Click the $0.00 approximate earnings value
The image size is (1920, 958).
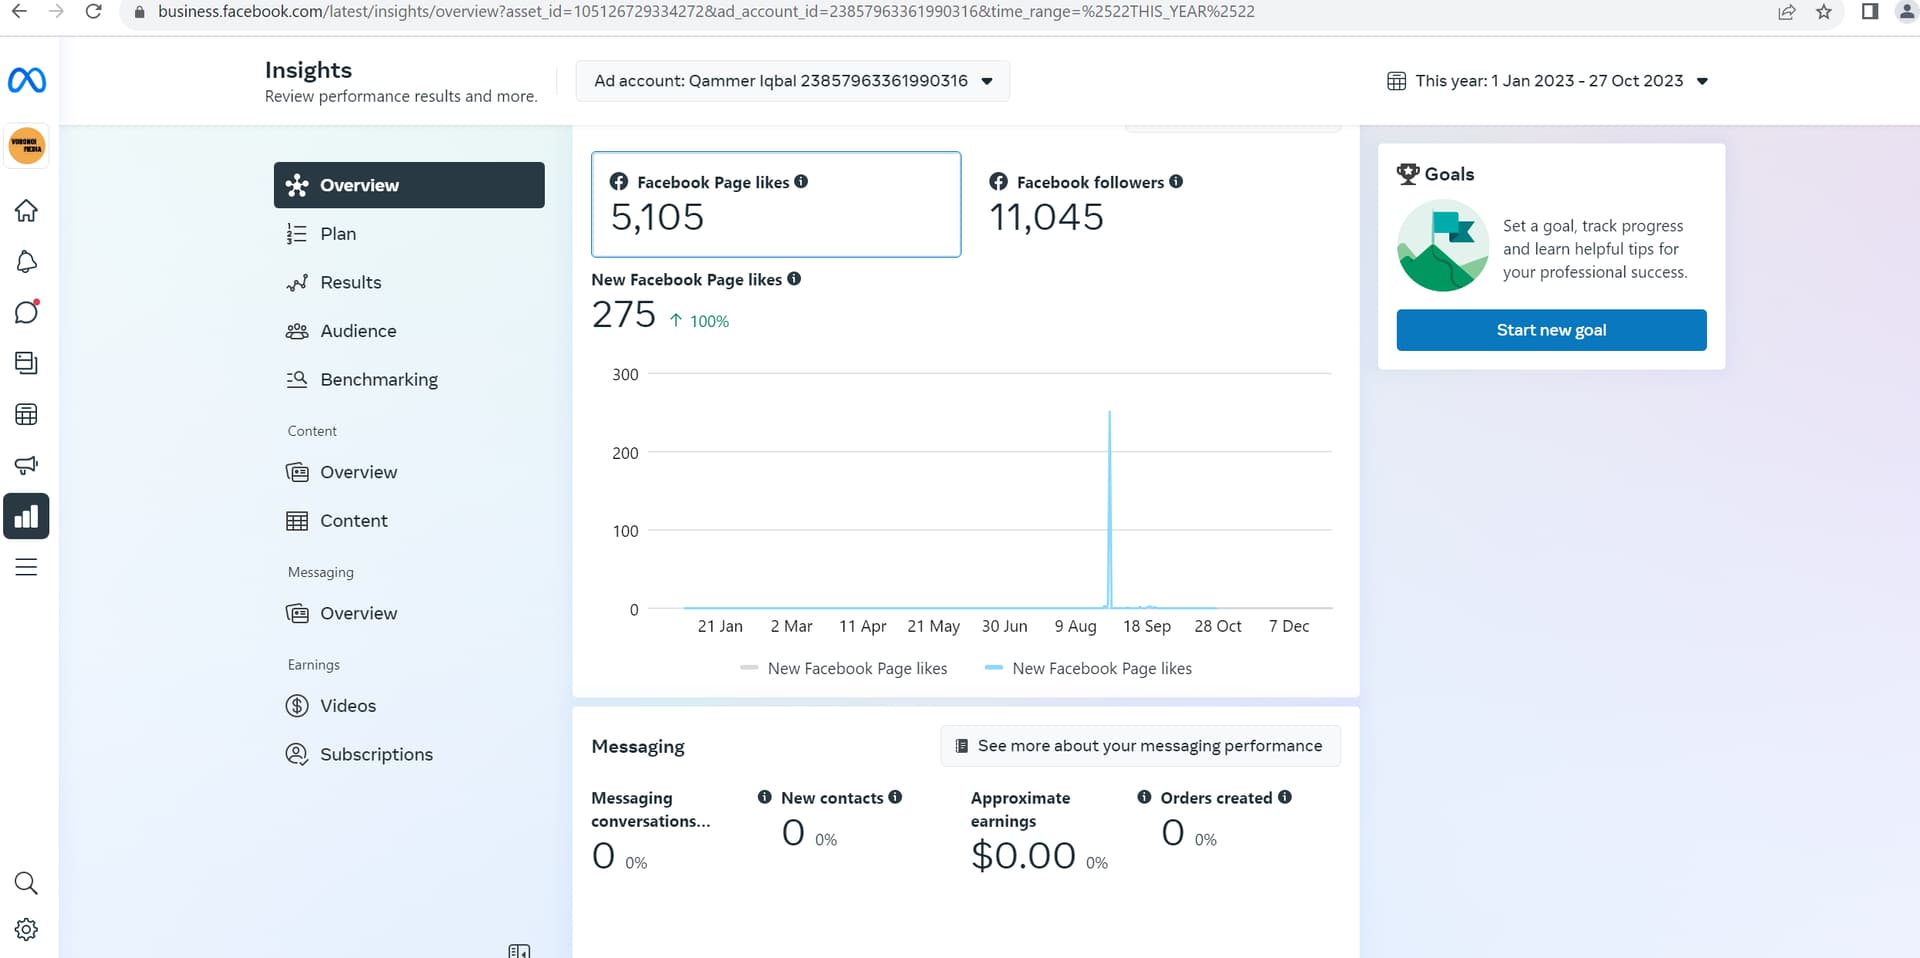(x=1023, y=856)
